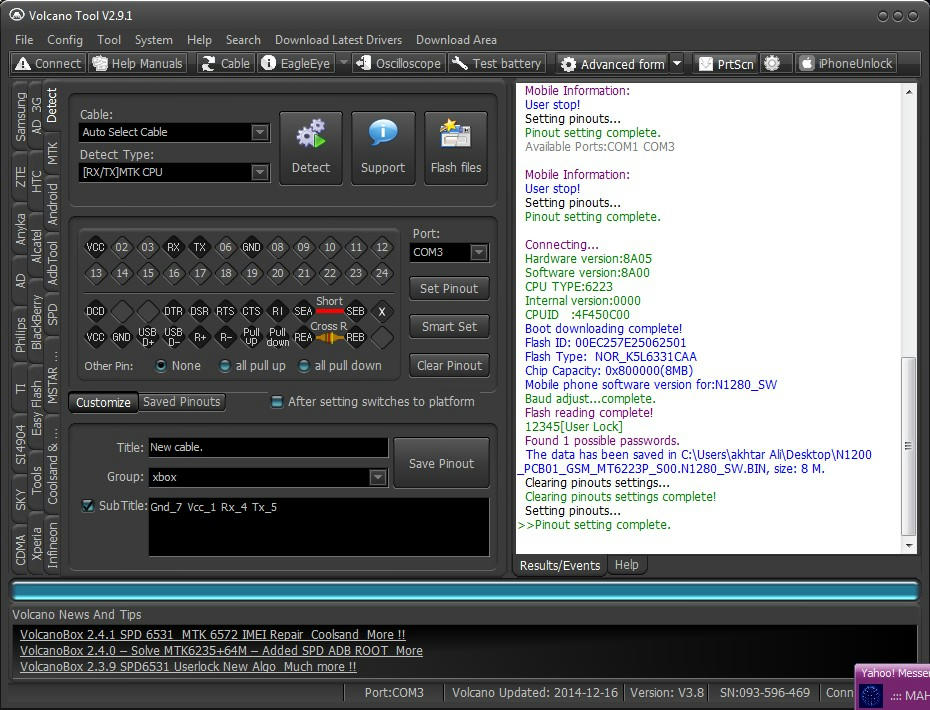Select pin 24 in pinout grid
Viewport: 930px width, 710px height.
pyautogui.click(x=382, y=273)
